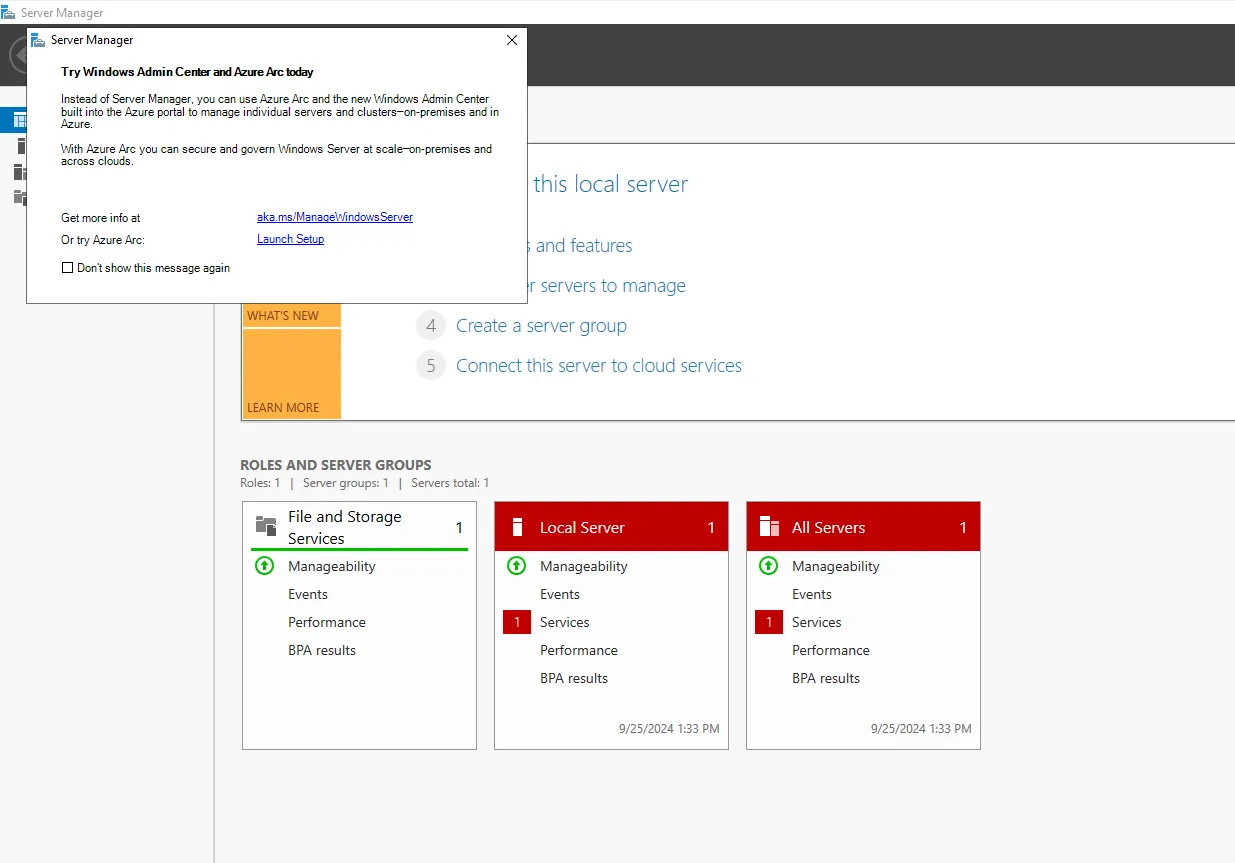Click the Launch Setup link for Azure Arc
This screenshot has height=863, width=1235.
[290, 239]
